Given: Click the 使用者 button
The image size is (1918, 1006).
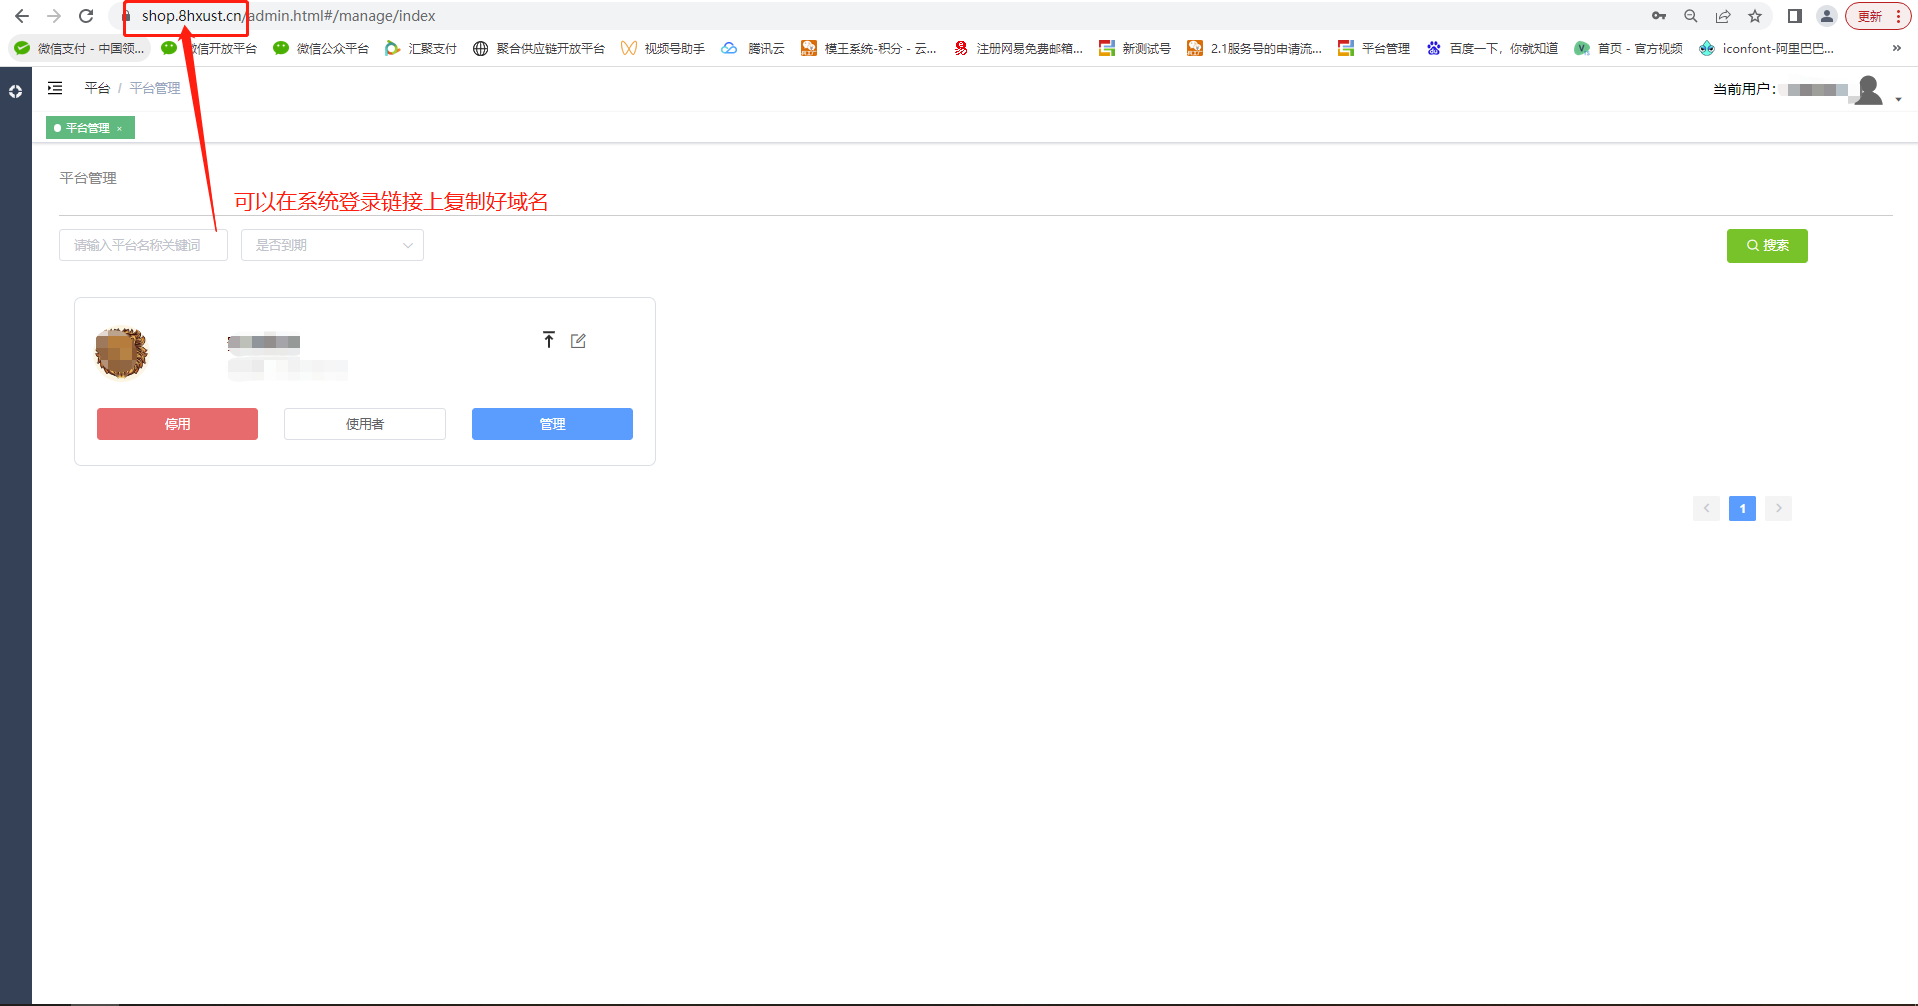Looking at the screenshot, I should 365,424.
